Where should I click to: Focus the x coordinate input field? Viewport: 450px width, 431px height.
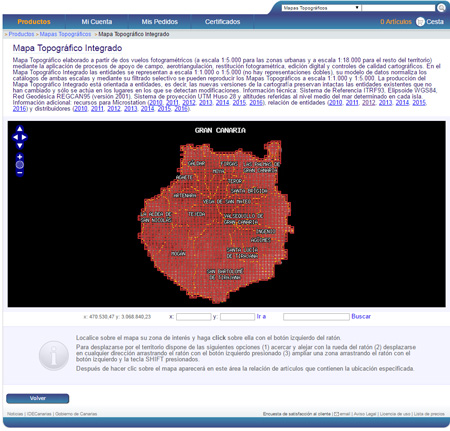(x=194, y=317)
